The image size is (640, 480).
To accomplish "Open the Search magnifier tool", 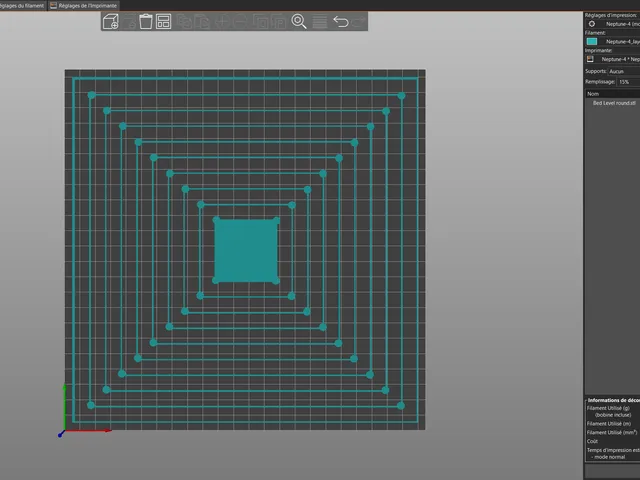I will (x=299, y=22).
